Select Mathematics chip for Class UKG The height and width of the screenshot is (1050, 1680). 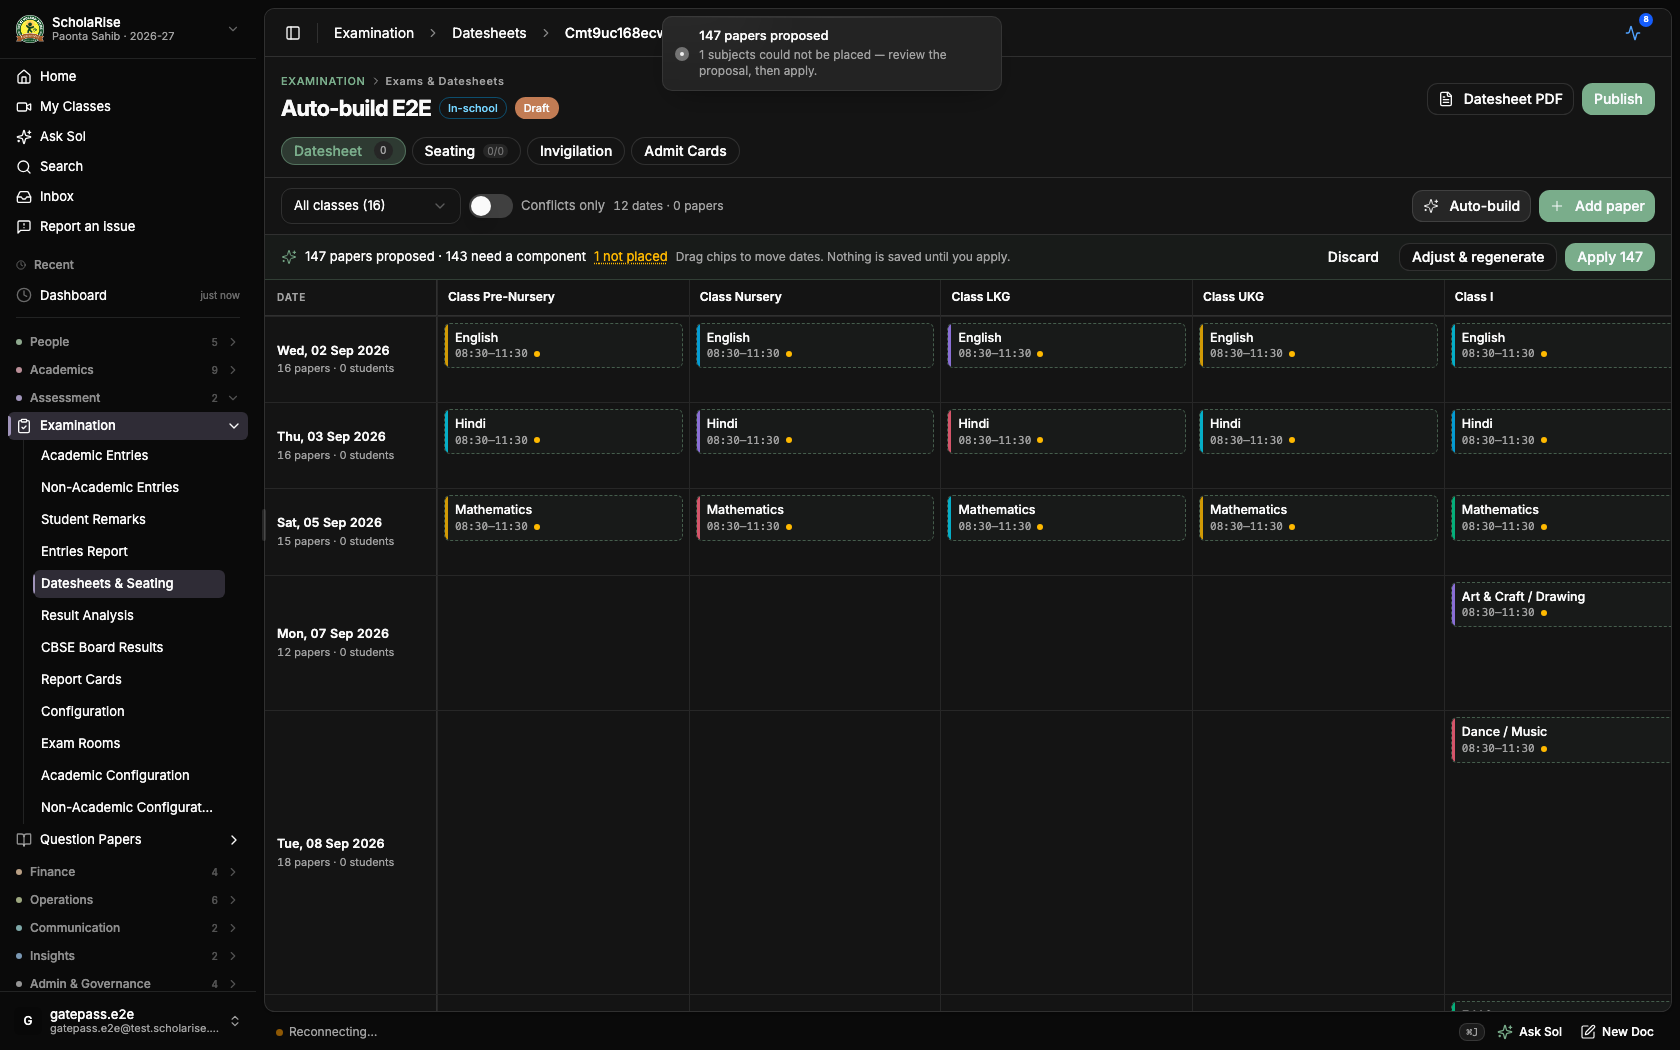tap(1318, 518)
